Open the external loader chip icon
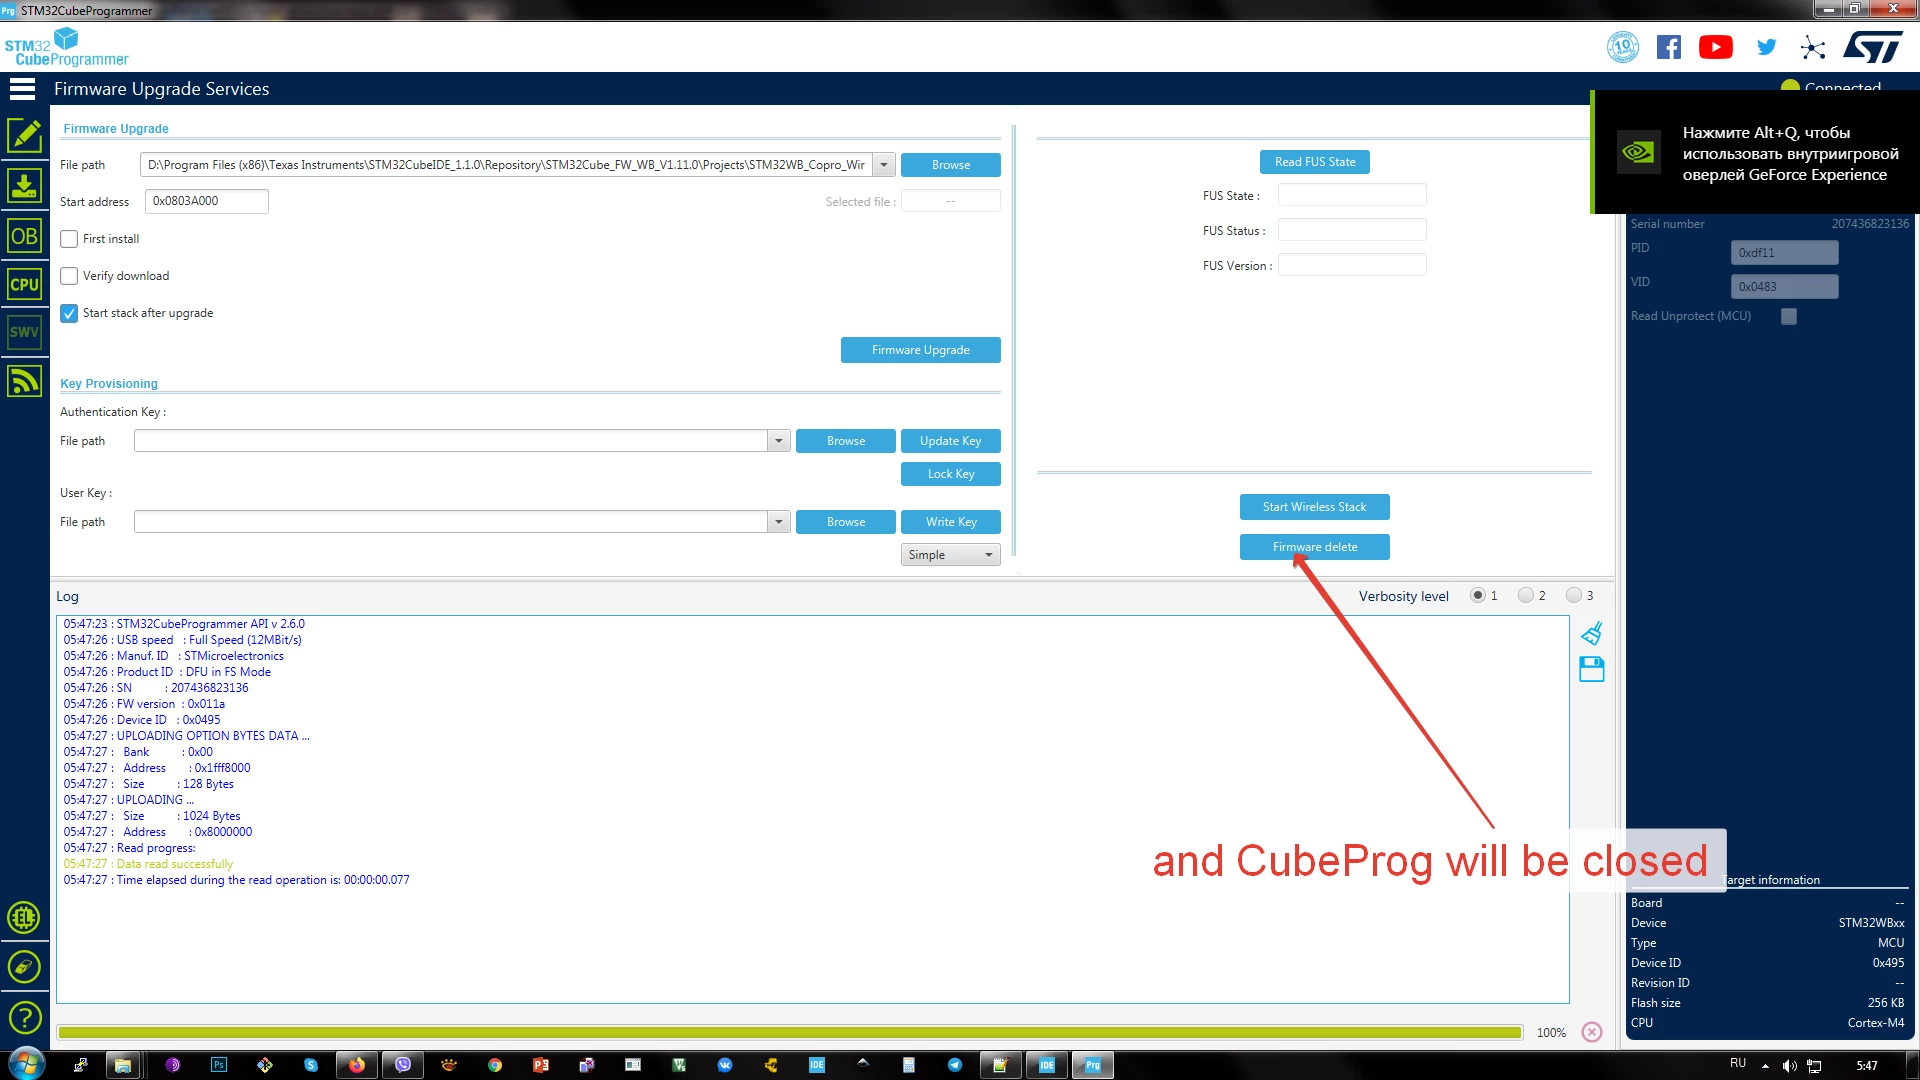This screenshot has width=1920, height=1080. click(24, 917)
